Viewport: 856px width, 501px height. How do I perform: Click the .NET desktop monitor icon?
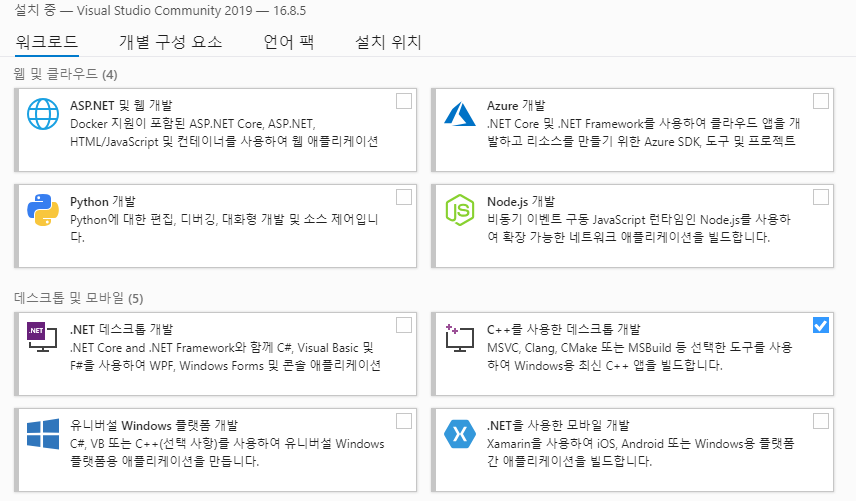pos(42,337)
